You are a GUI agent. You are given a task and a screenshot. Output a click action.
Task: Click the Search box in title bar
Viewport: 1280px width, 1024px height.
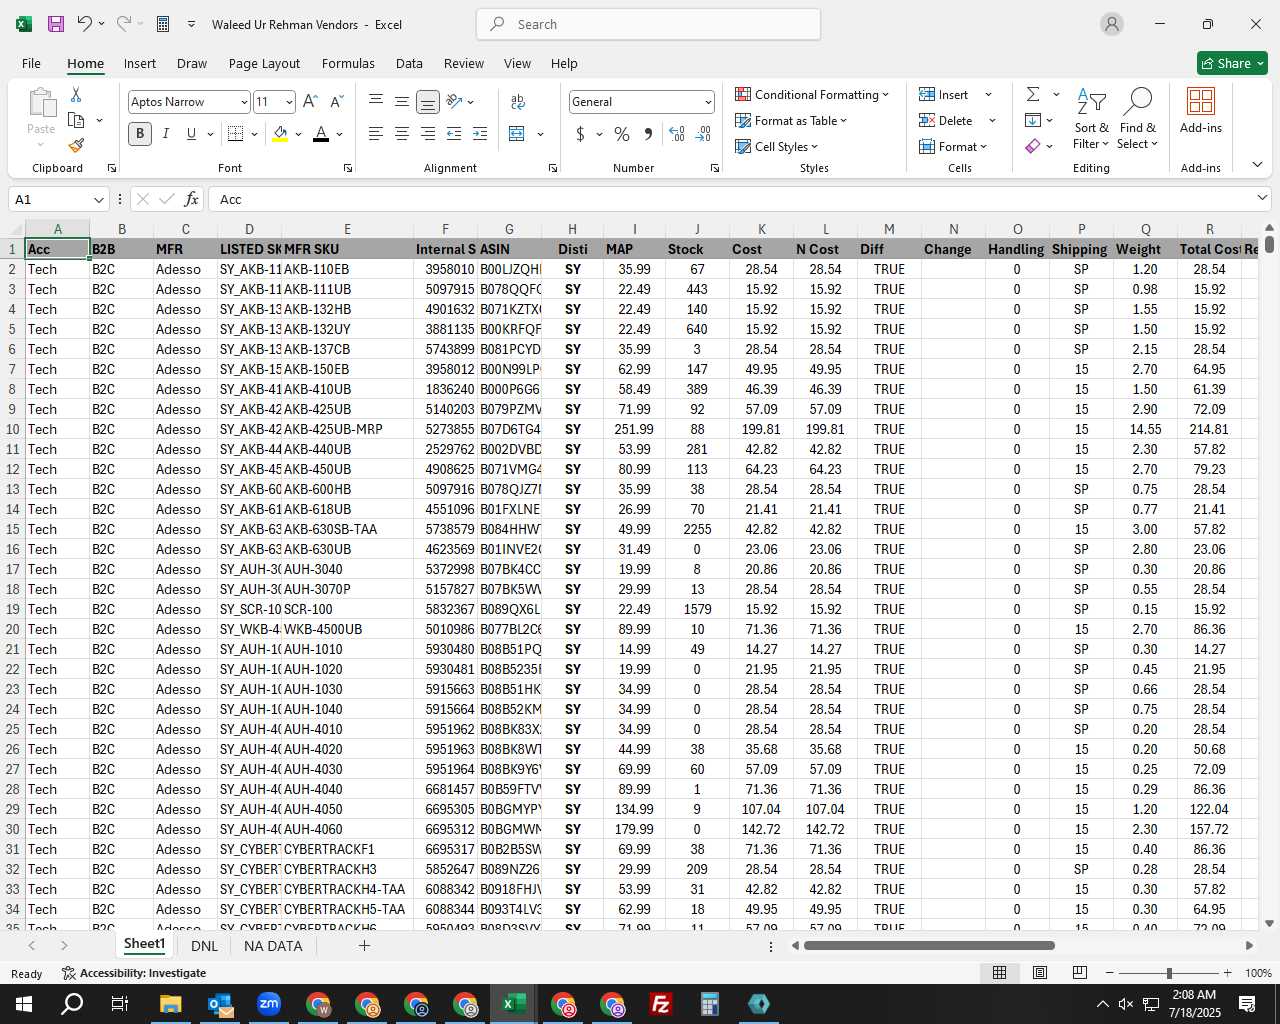click(x=648, y=24)
